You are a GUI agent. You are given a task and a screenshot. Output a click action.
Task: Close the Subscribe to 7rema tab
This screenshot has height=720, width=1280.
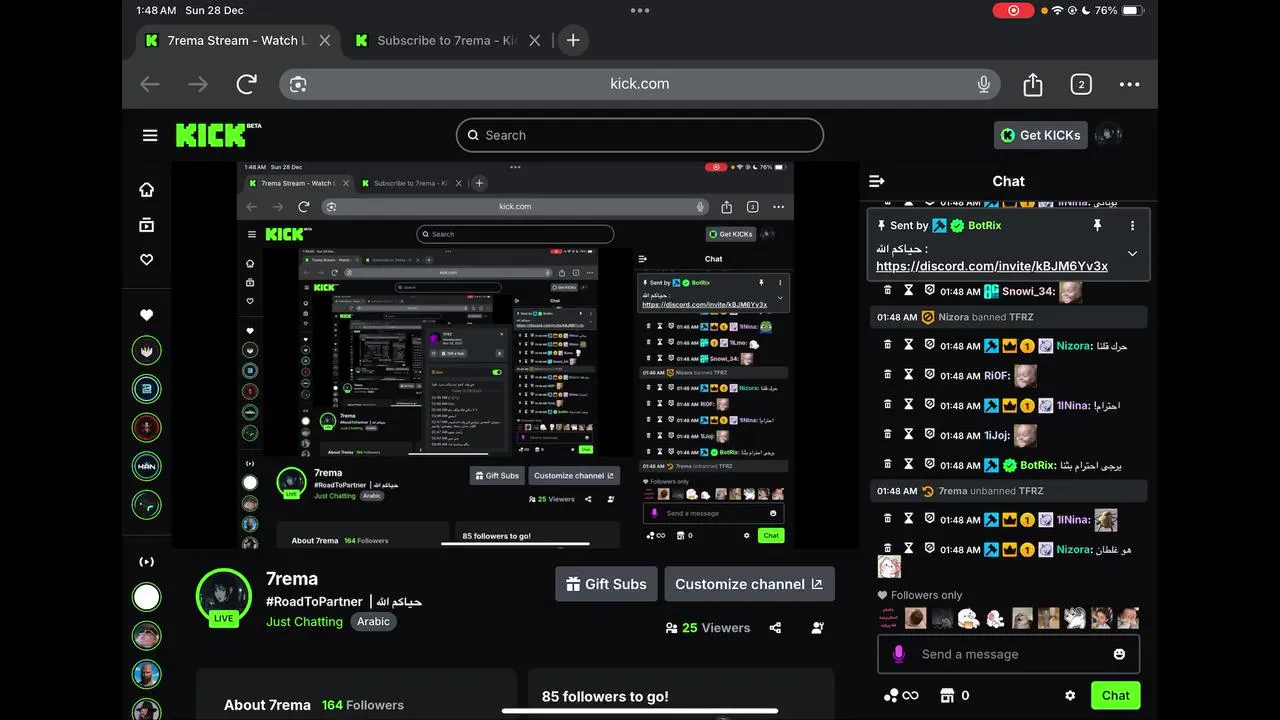(534, 41)
